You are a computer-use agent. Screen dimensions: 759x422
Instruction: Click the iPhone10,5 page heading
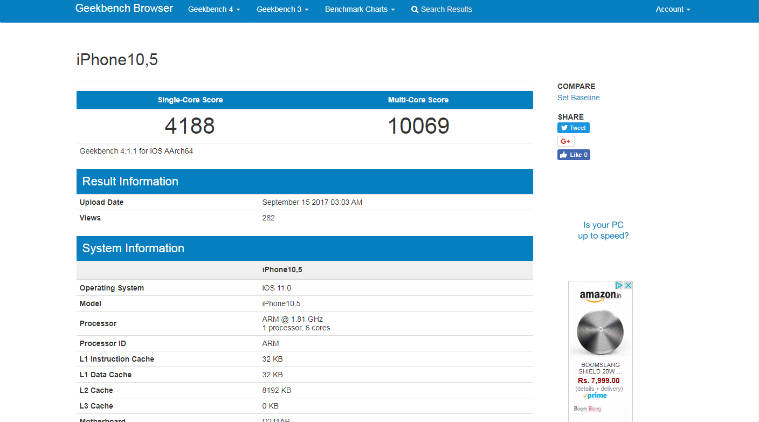click(x=117, y=60)
